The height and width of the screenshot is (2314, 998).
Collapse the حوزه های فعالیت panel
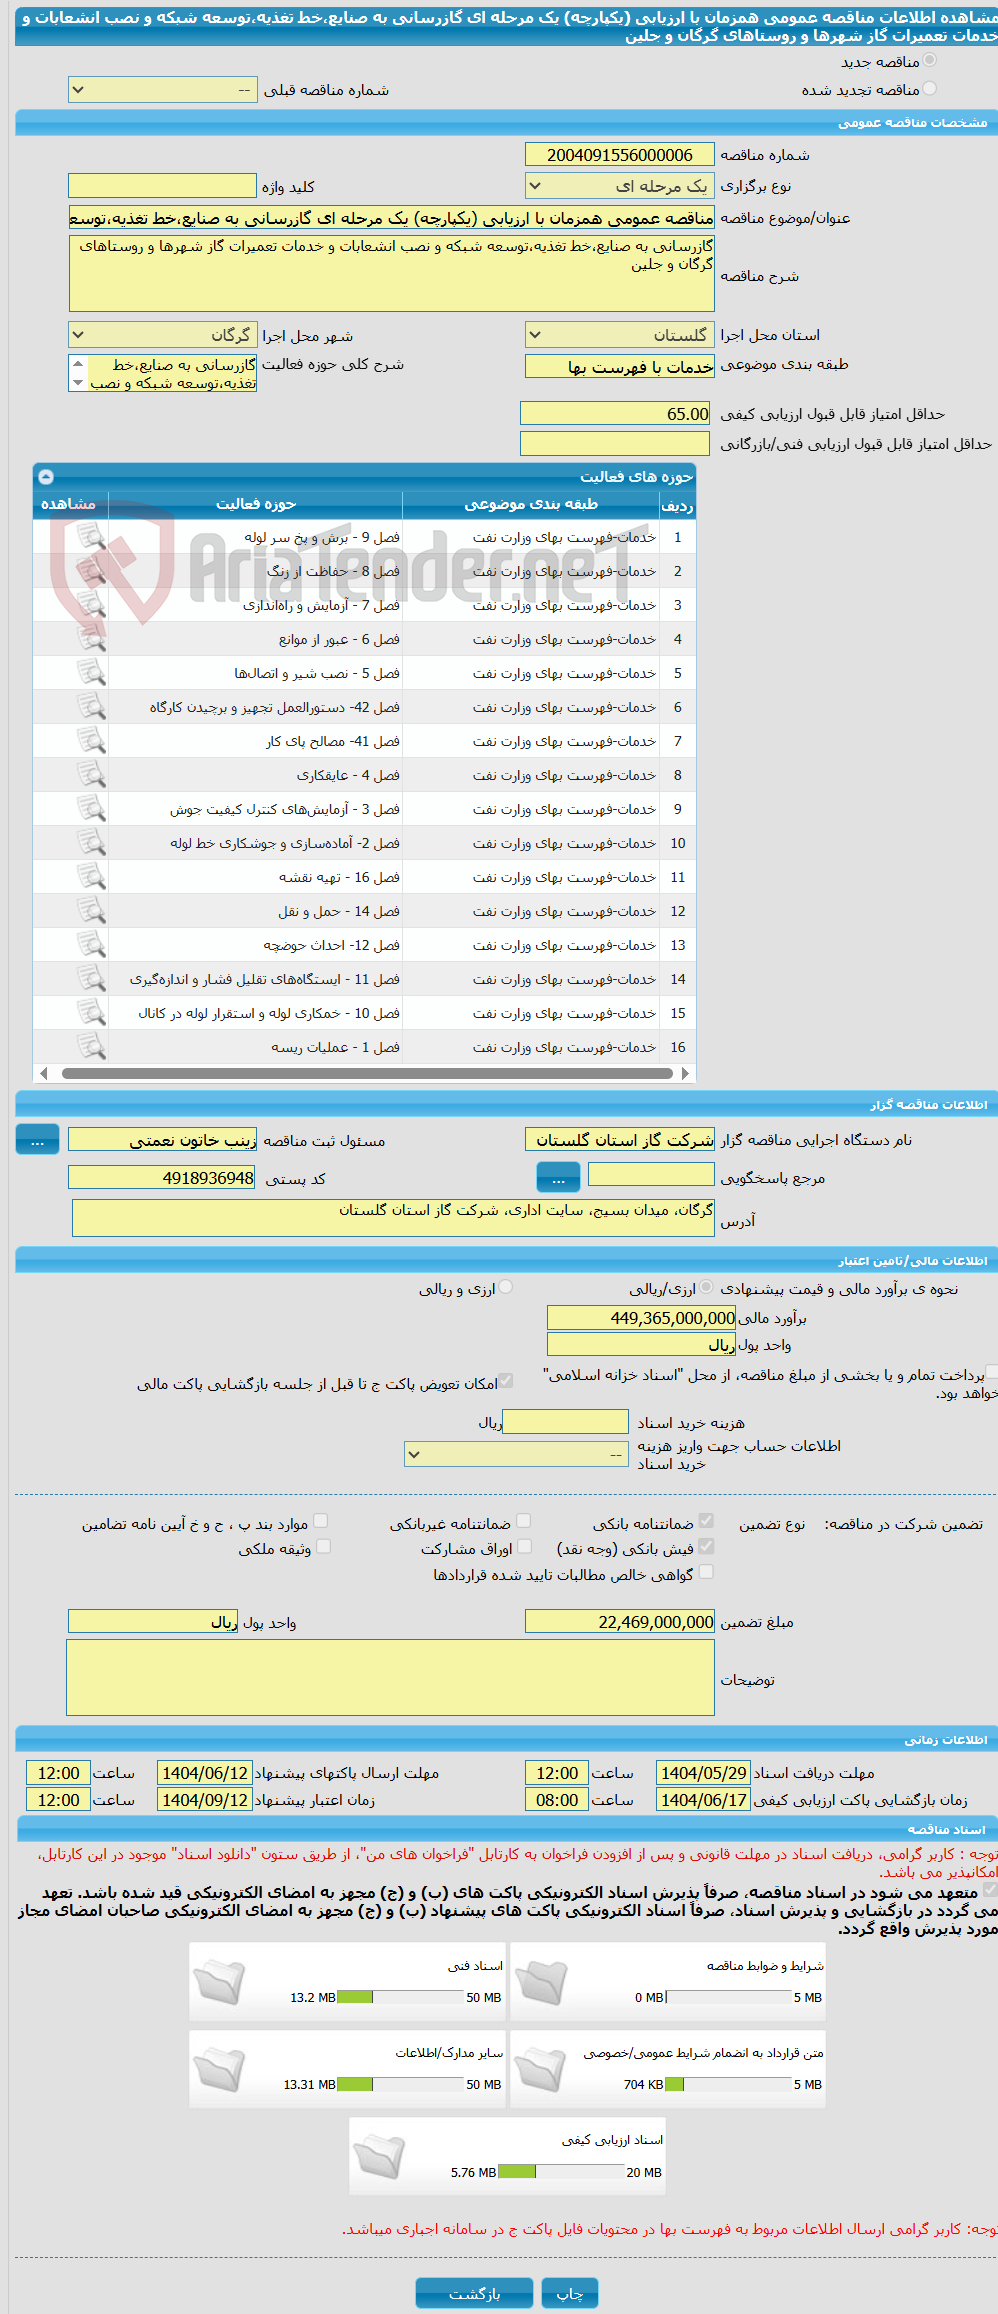coord(46,477)
